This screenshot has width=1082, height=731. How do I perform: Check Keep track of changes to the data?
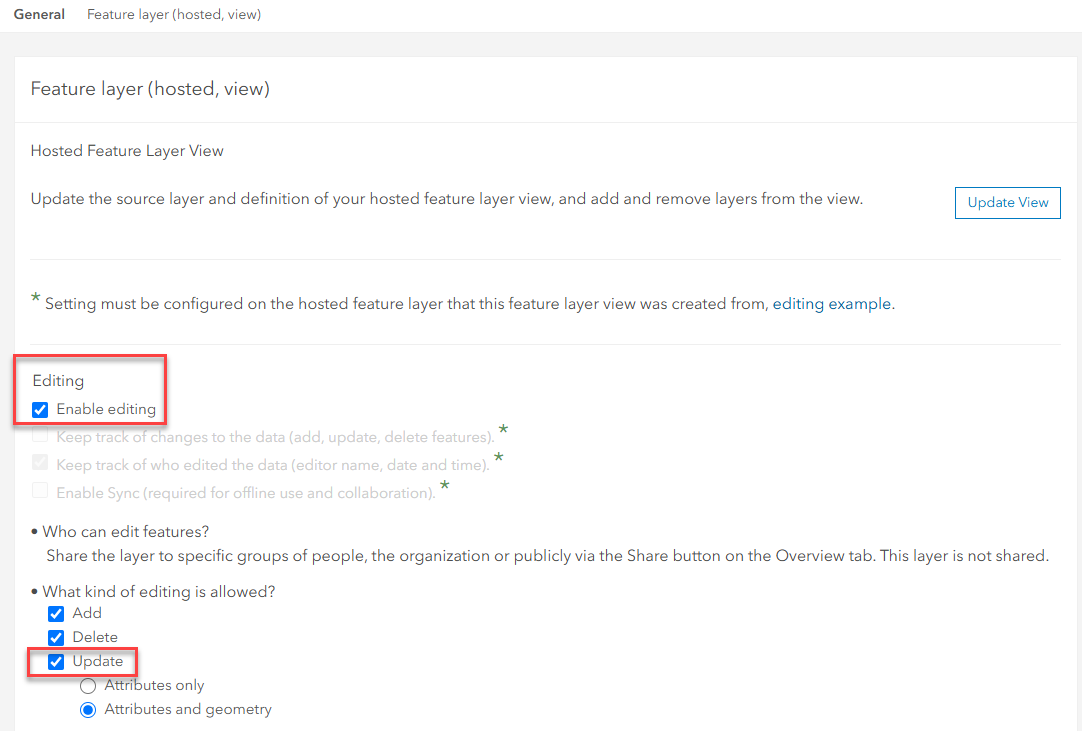click(x=41, y=436)
